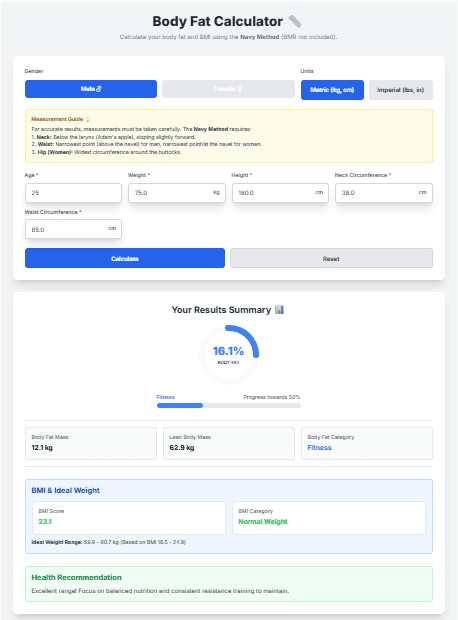Click the Fitness progress bar
Screen dimensions: 458x620
[x=229, y=405]
